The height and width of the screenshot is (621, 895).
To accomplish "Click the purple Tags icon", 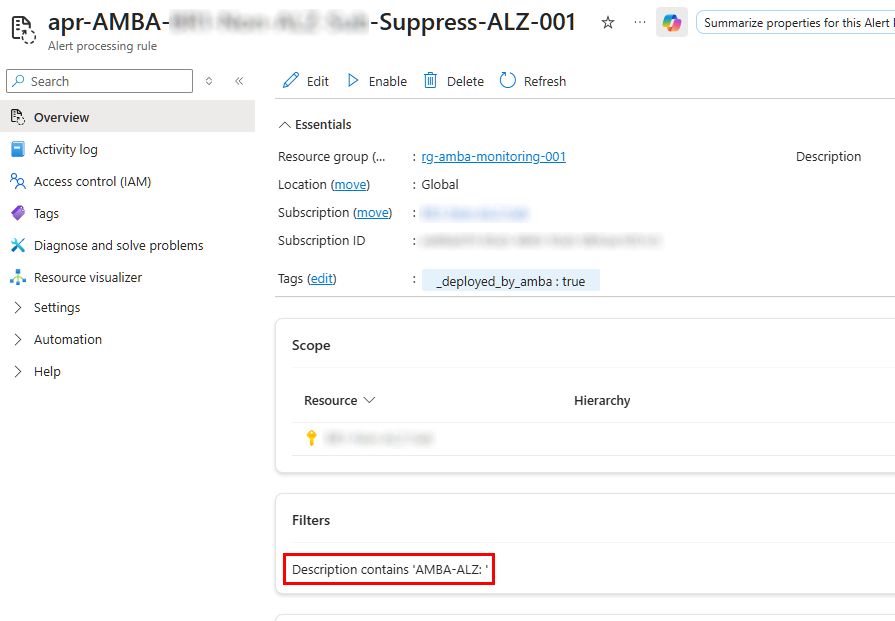I will (x=18, y=213).
